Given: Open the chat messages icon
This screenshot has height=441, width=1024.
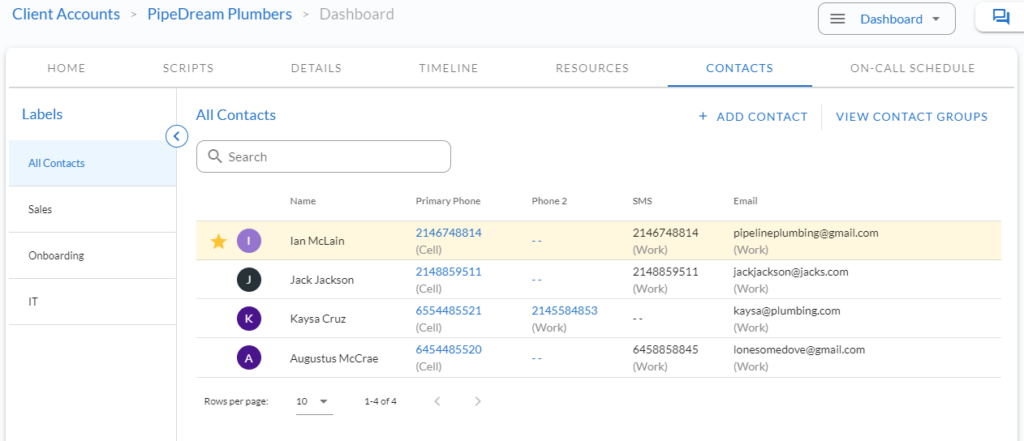Looking at the screenshot, I should [x=1000, y=17].
